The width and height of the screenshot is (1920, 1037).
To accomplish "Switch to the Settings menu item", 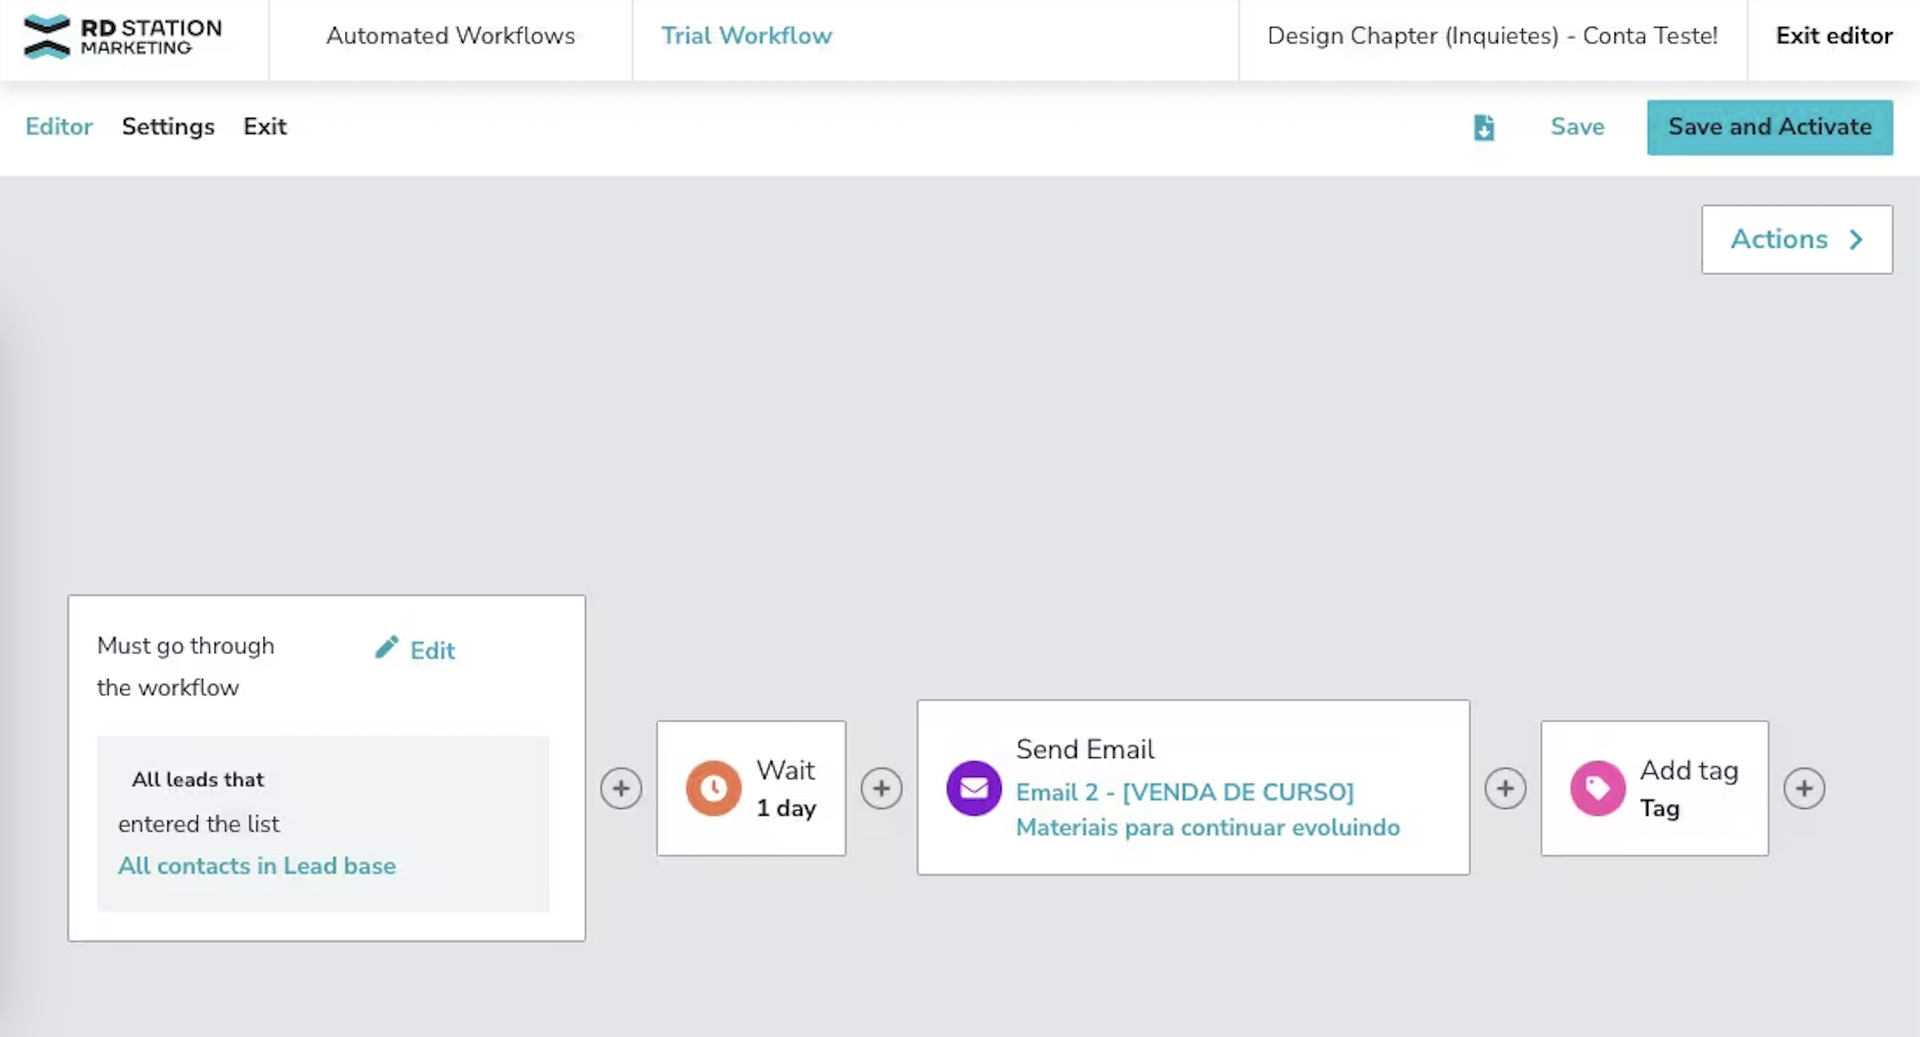I will point(168,127).
